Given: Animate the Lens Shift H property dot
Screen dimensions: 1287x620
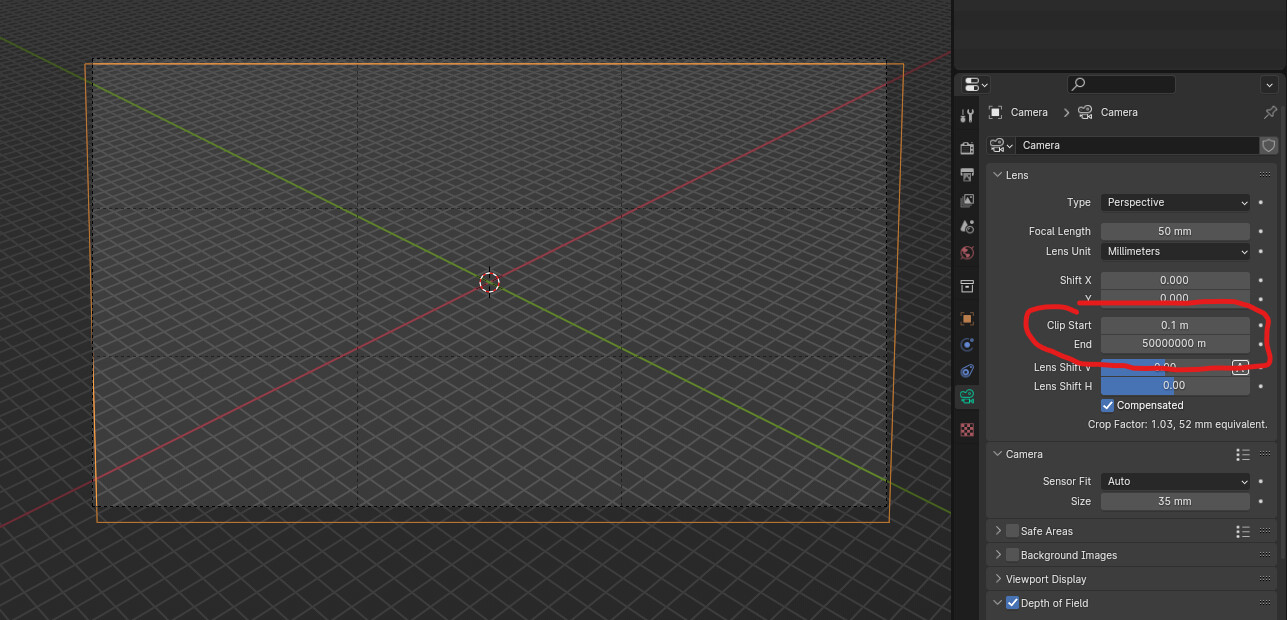Looking at the screenshot, I should point(1261,386).
